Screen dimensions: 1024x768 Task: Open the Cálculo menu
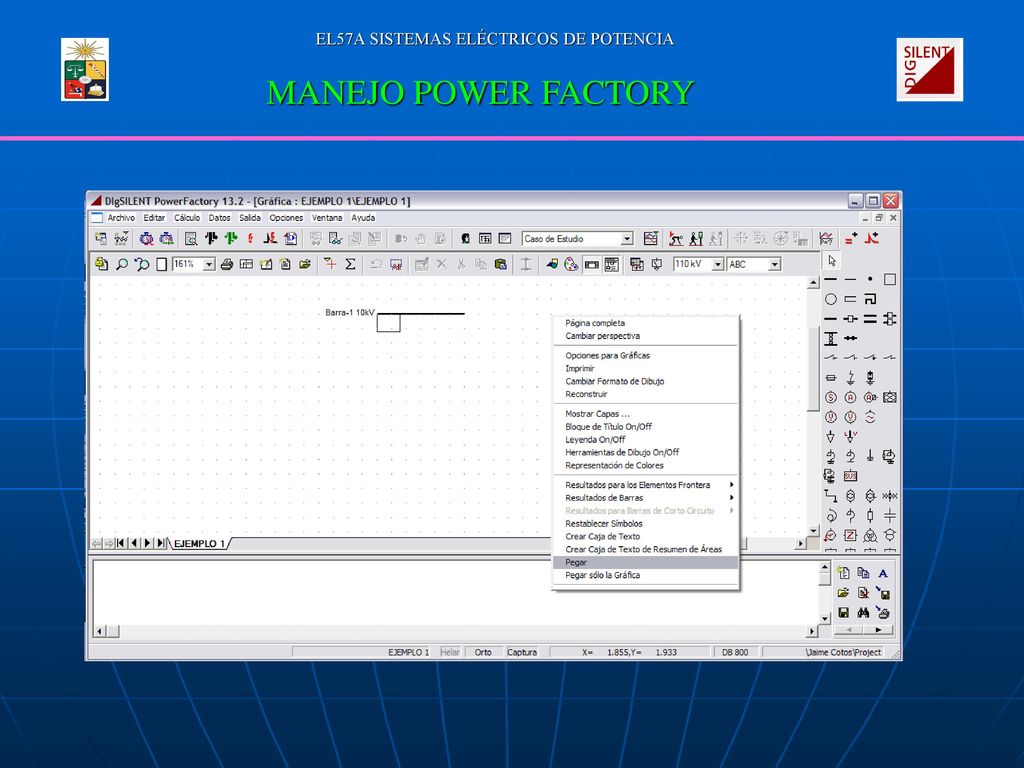click(x=187, y=218)
